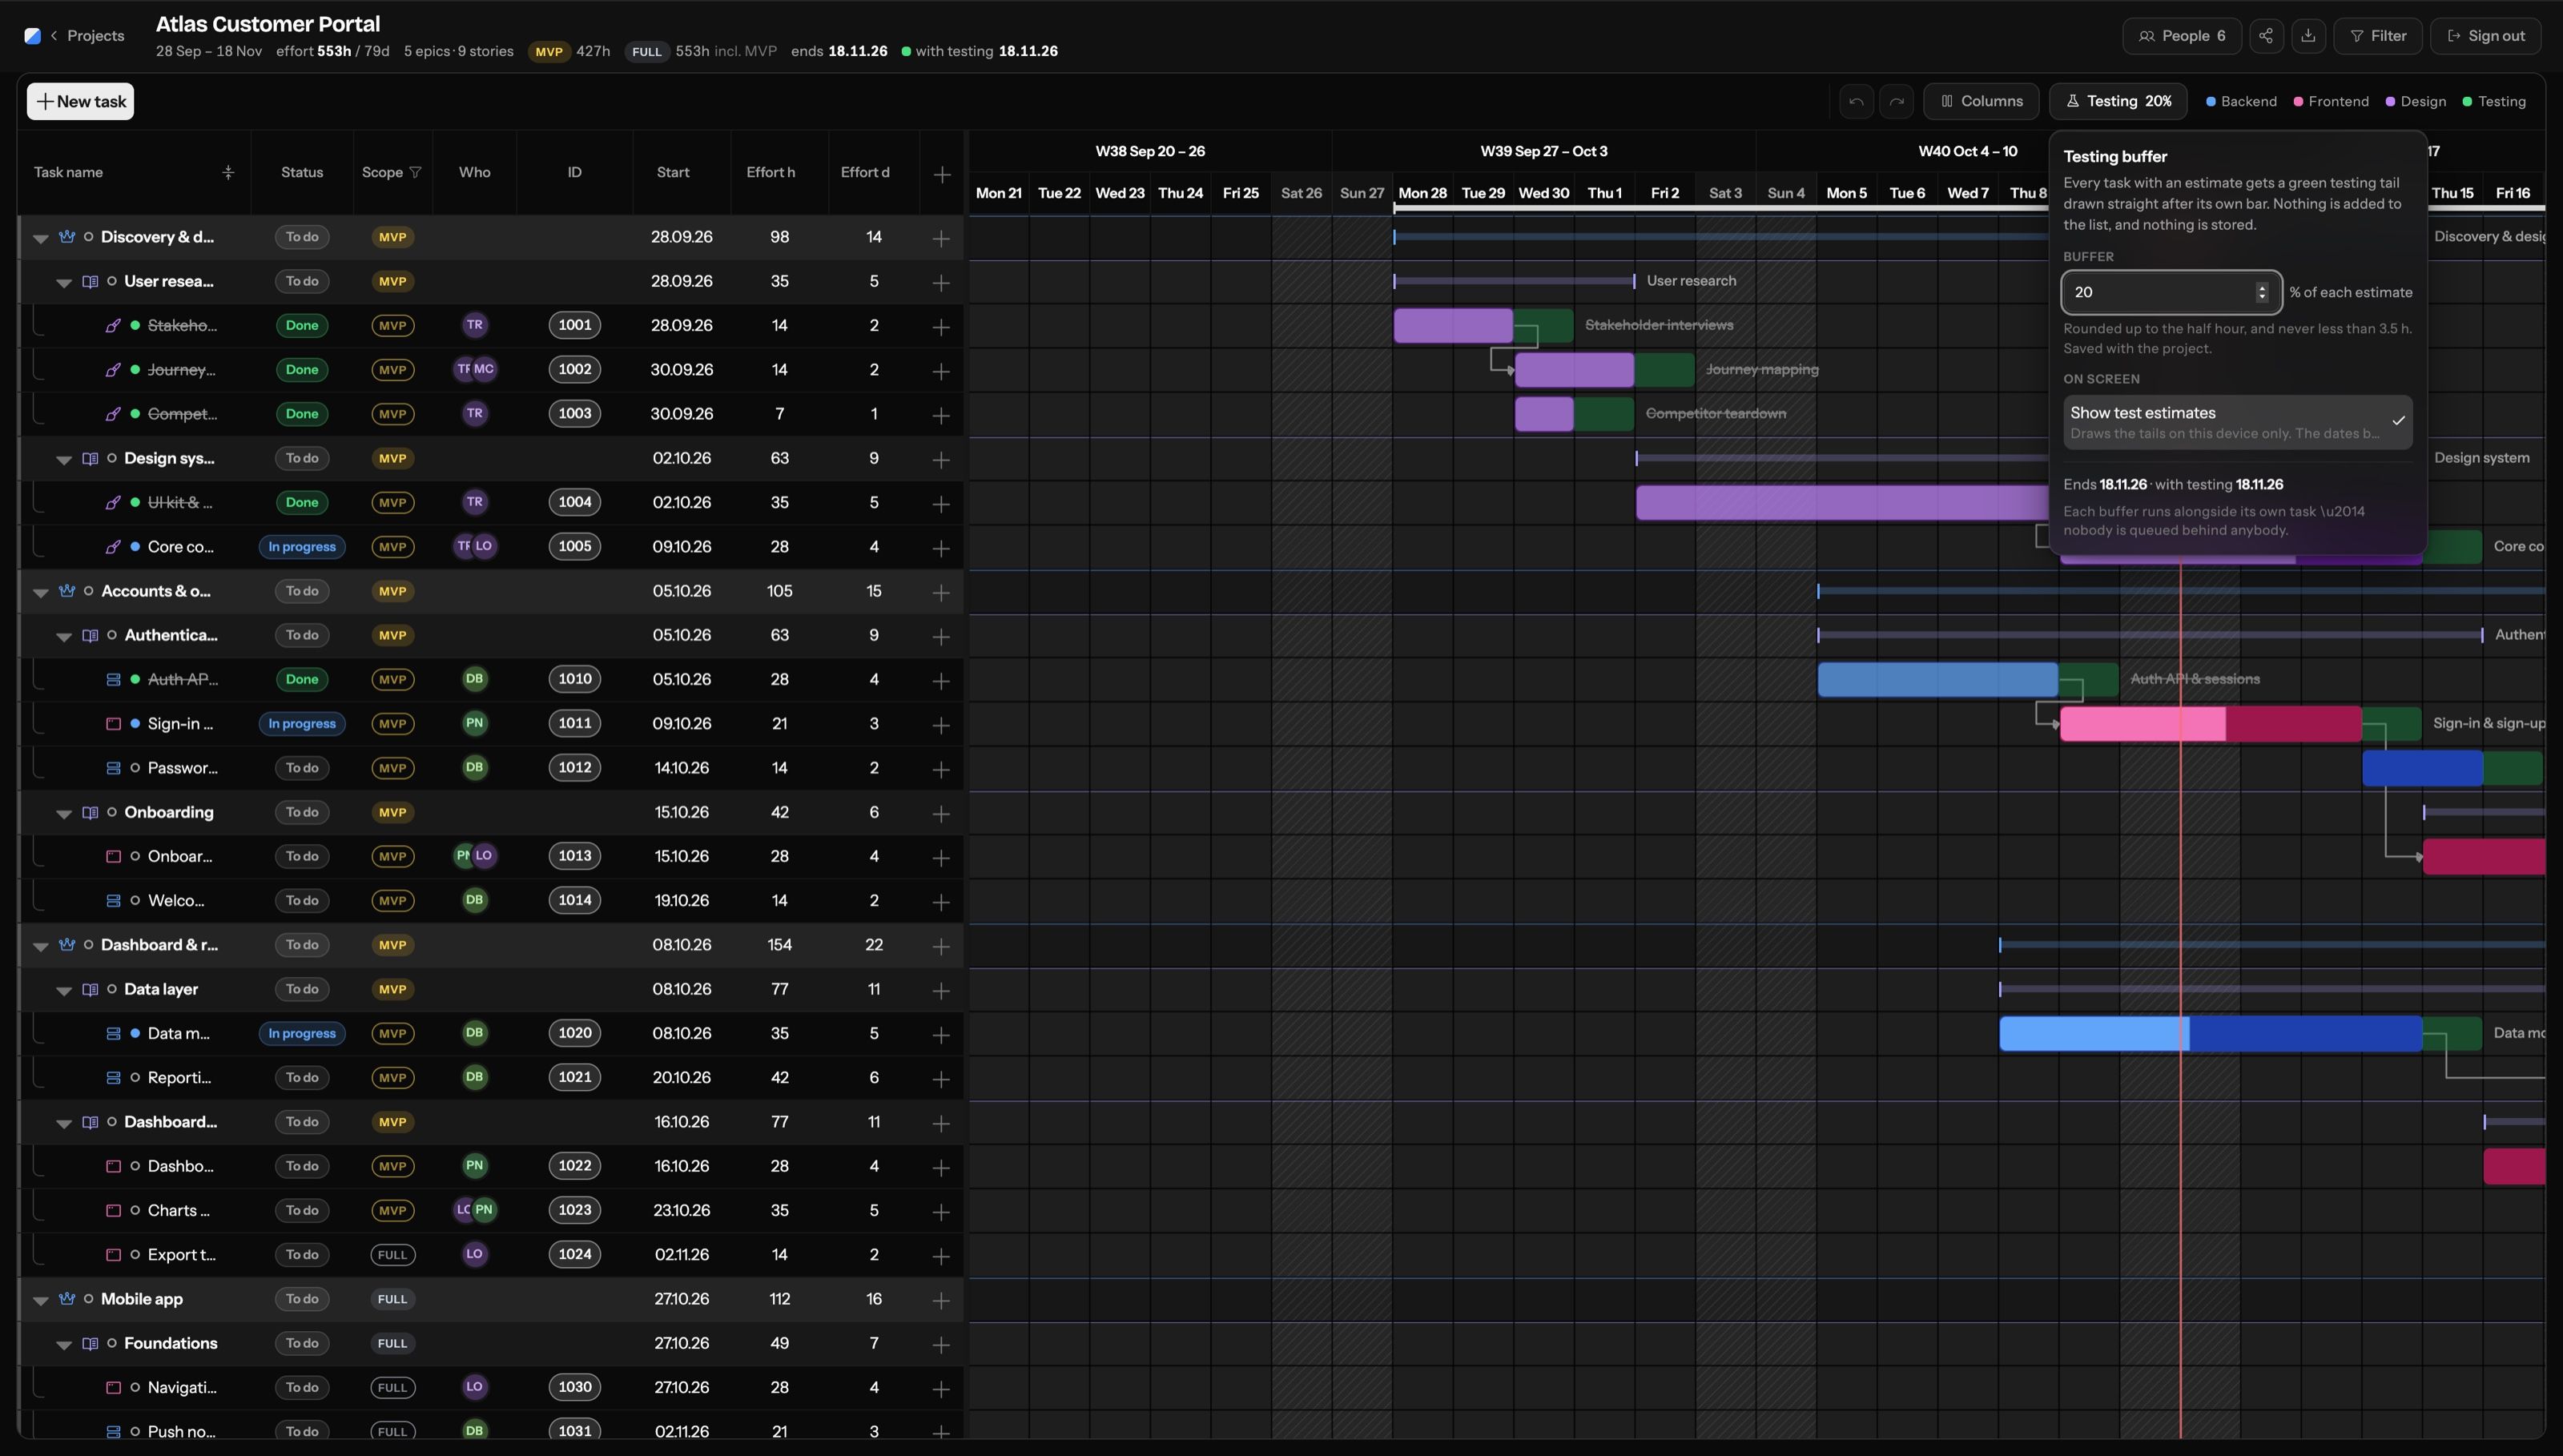Click buffer percentage input field
This screenshot has width=2563, height=1456.
tap(2171, 292)
